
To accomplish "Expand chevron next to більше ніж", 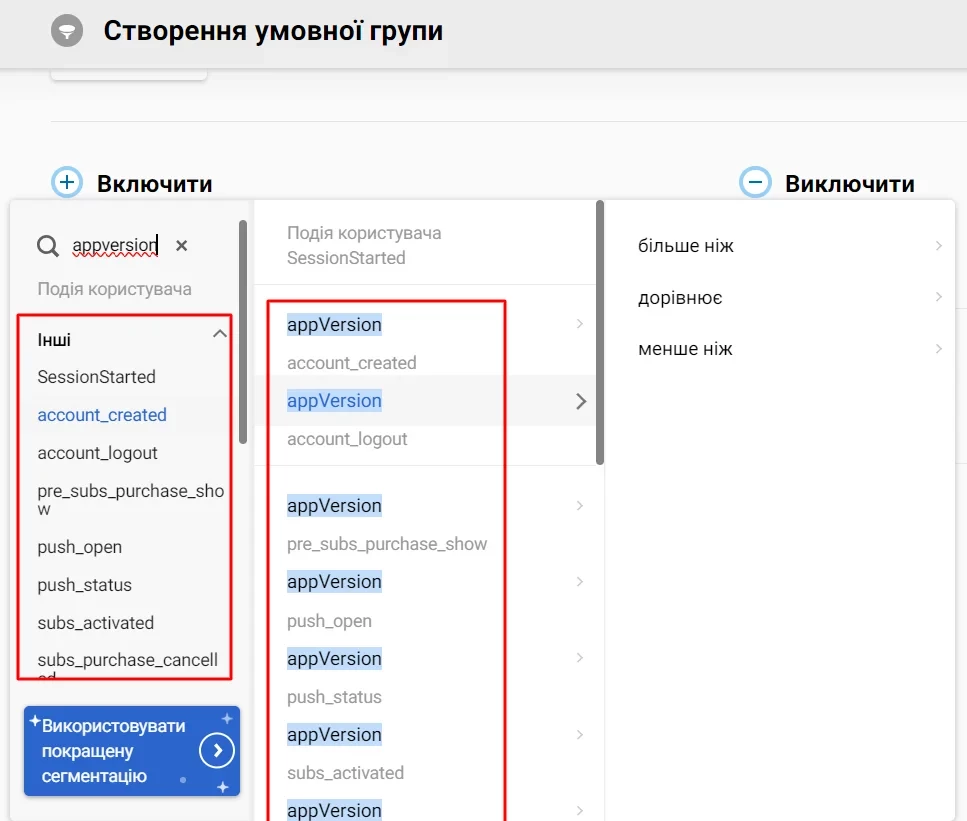I will pos(939,246).
